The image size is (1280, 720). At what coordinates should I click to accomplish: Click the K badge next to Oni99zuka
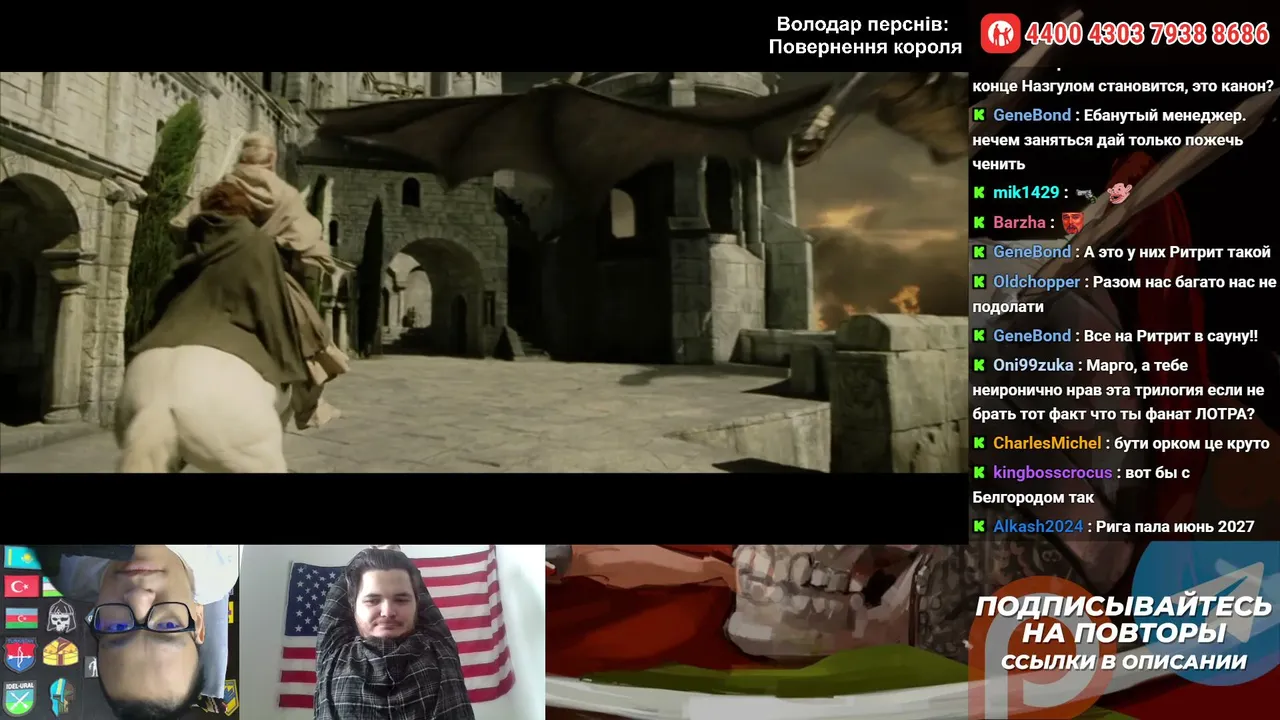979,366
